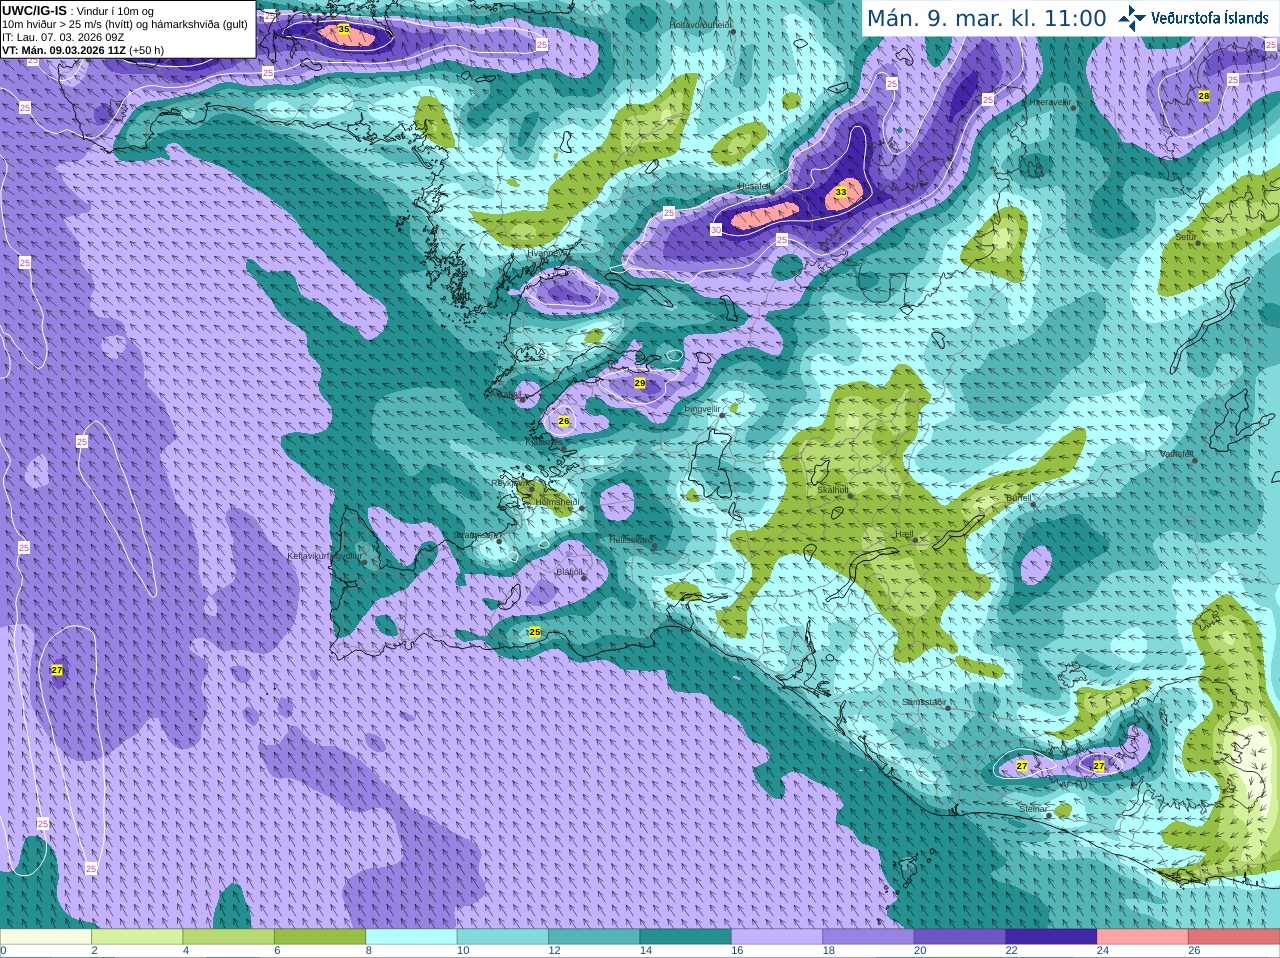Click the Húsafell station label
Image resolution: width=1280 pixels, height=958 pixels.
[754, 186]
